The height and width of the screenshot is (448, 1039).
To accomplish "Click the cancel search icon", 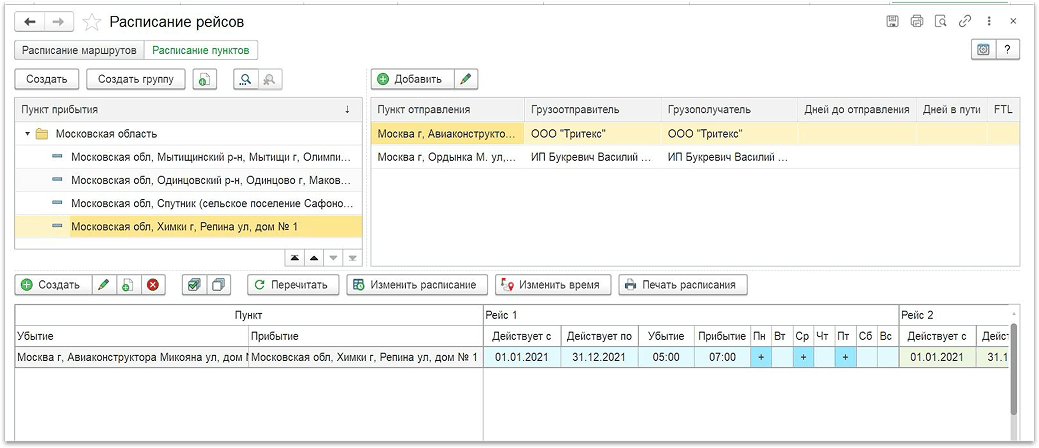I will [270, 80].
